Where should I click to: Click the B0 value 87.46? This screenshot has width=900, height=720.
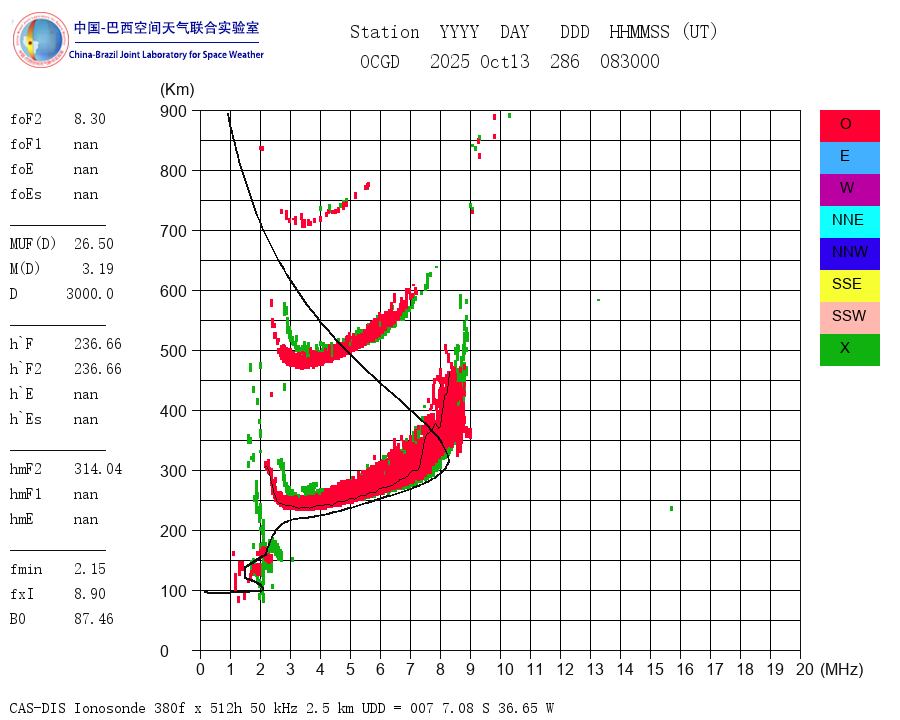tap(94, 618)
